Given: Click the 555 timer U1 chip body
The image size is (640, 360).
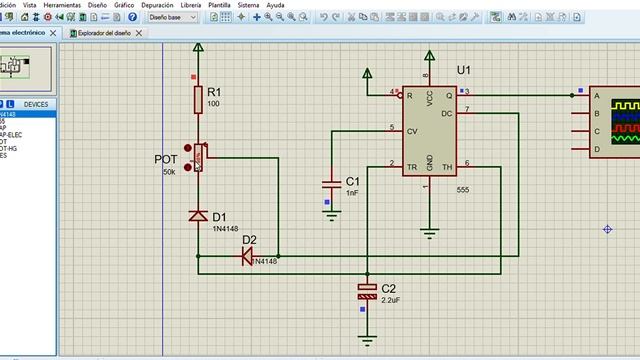Looking at the screenshot, I should (429, 131).
